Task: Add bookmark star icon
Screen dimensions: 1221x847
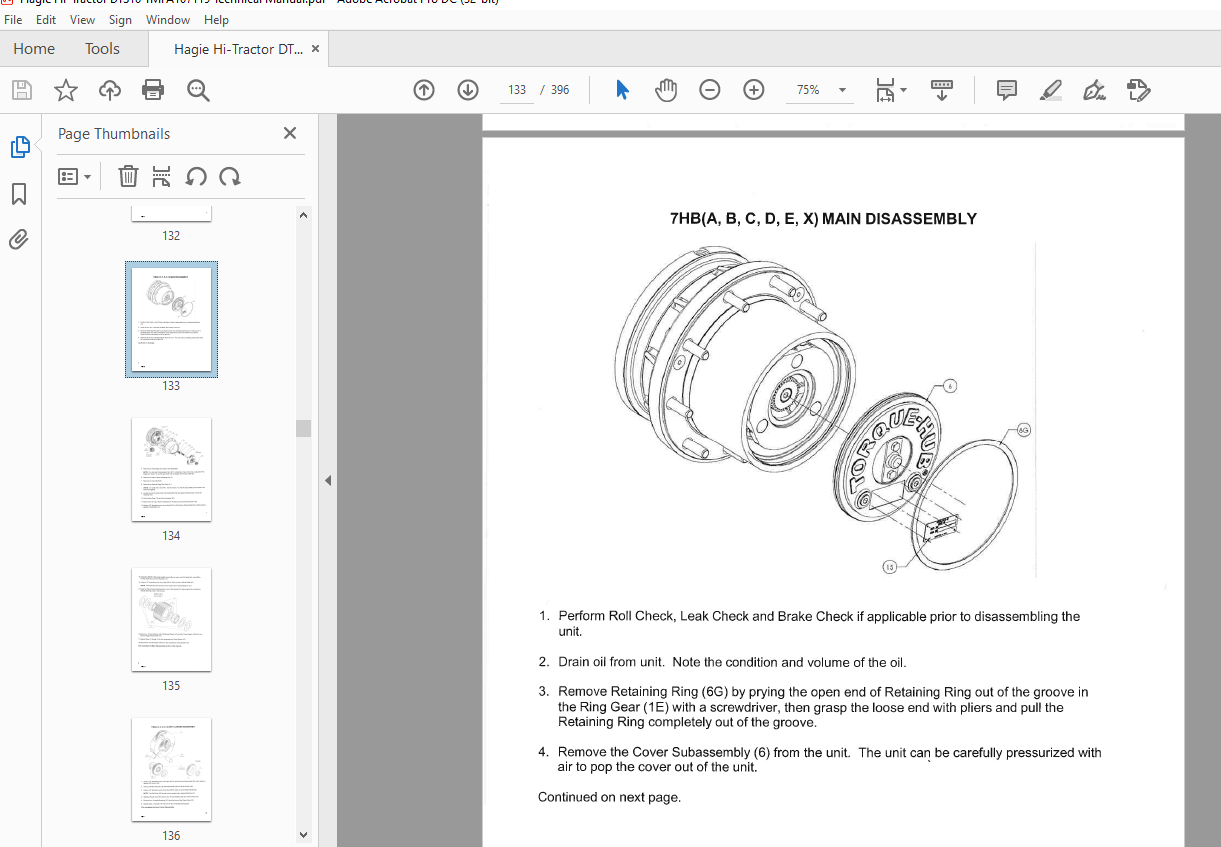Action: tap(66, 90)
